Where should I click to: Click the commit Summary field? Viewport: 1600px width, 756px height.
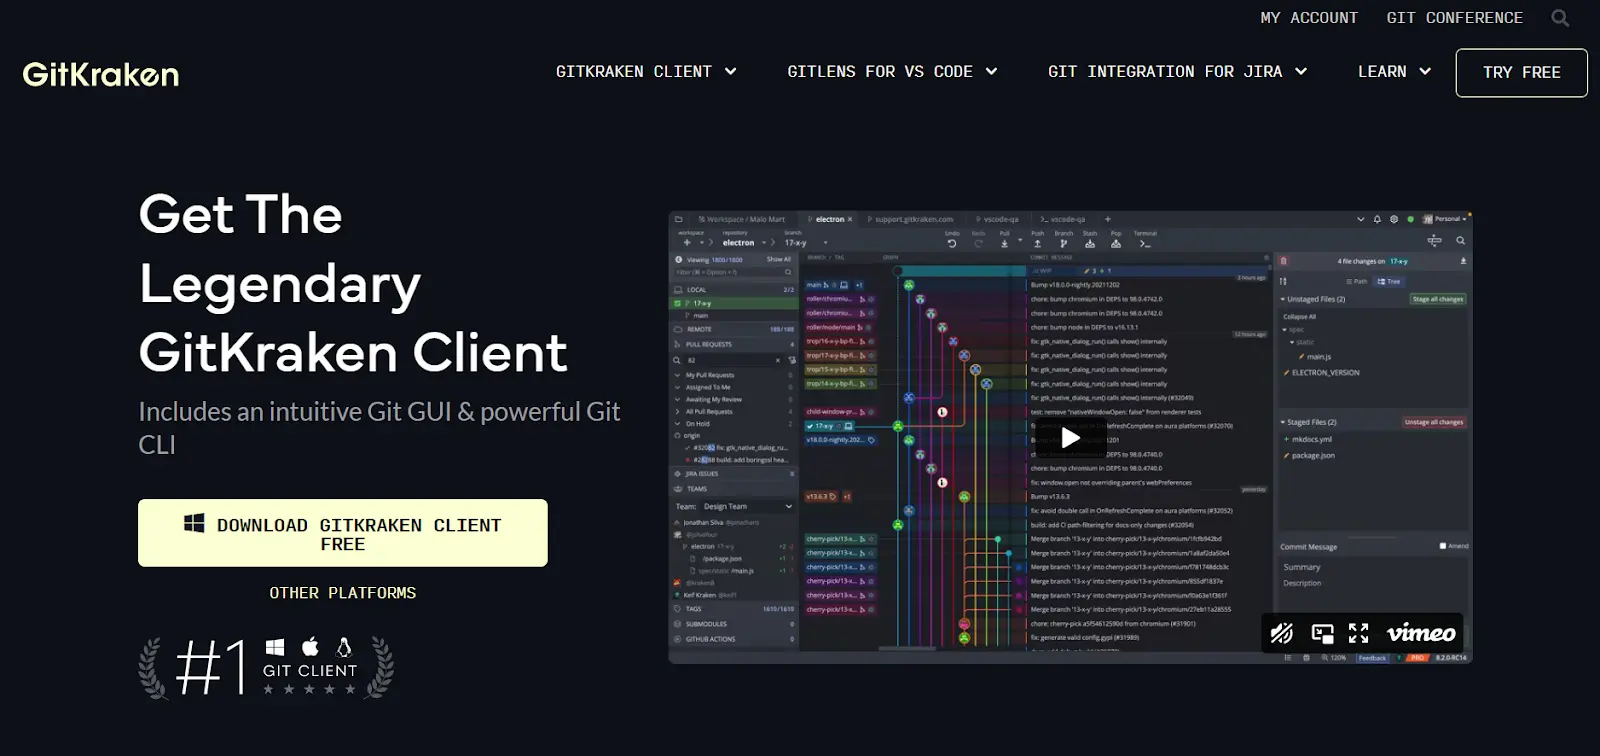coord(1374,567)
